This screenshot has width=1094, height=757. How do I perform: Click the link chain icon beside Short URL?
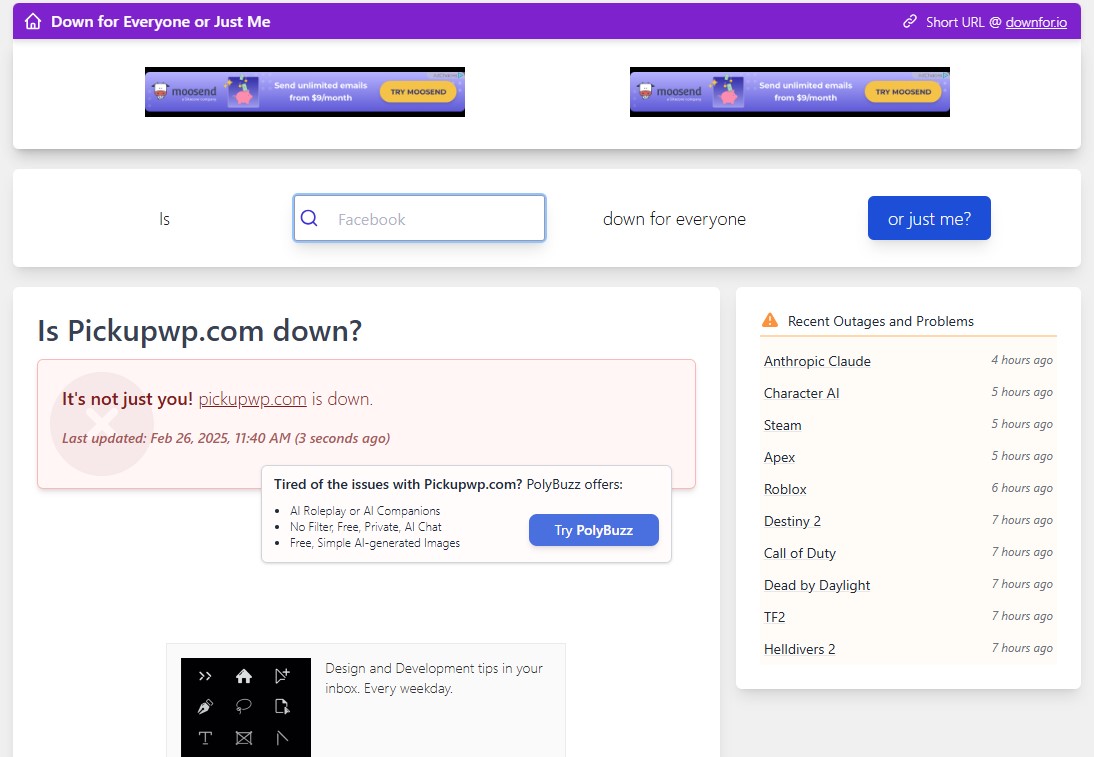pyautogui.click(x=910, y=22)
